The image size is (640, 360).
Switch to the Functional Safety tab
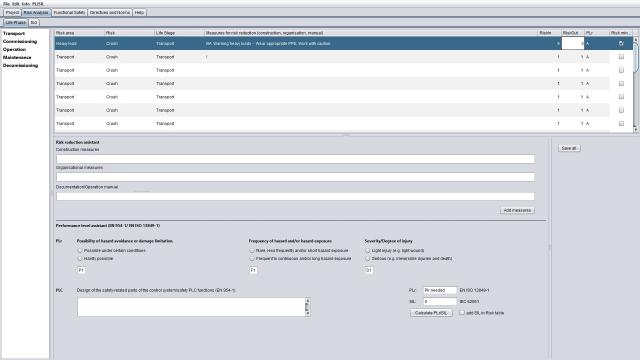[x=69, y=13]
